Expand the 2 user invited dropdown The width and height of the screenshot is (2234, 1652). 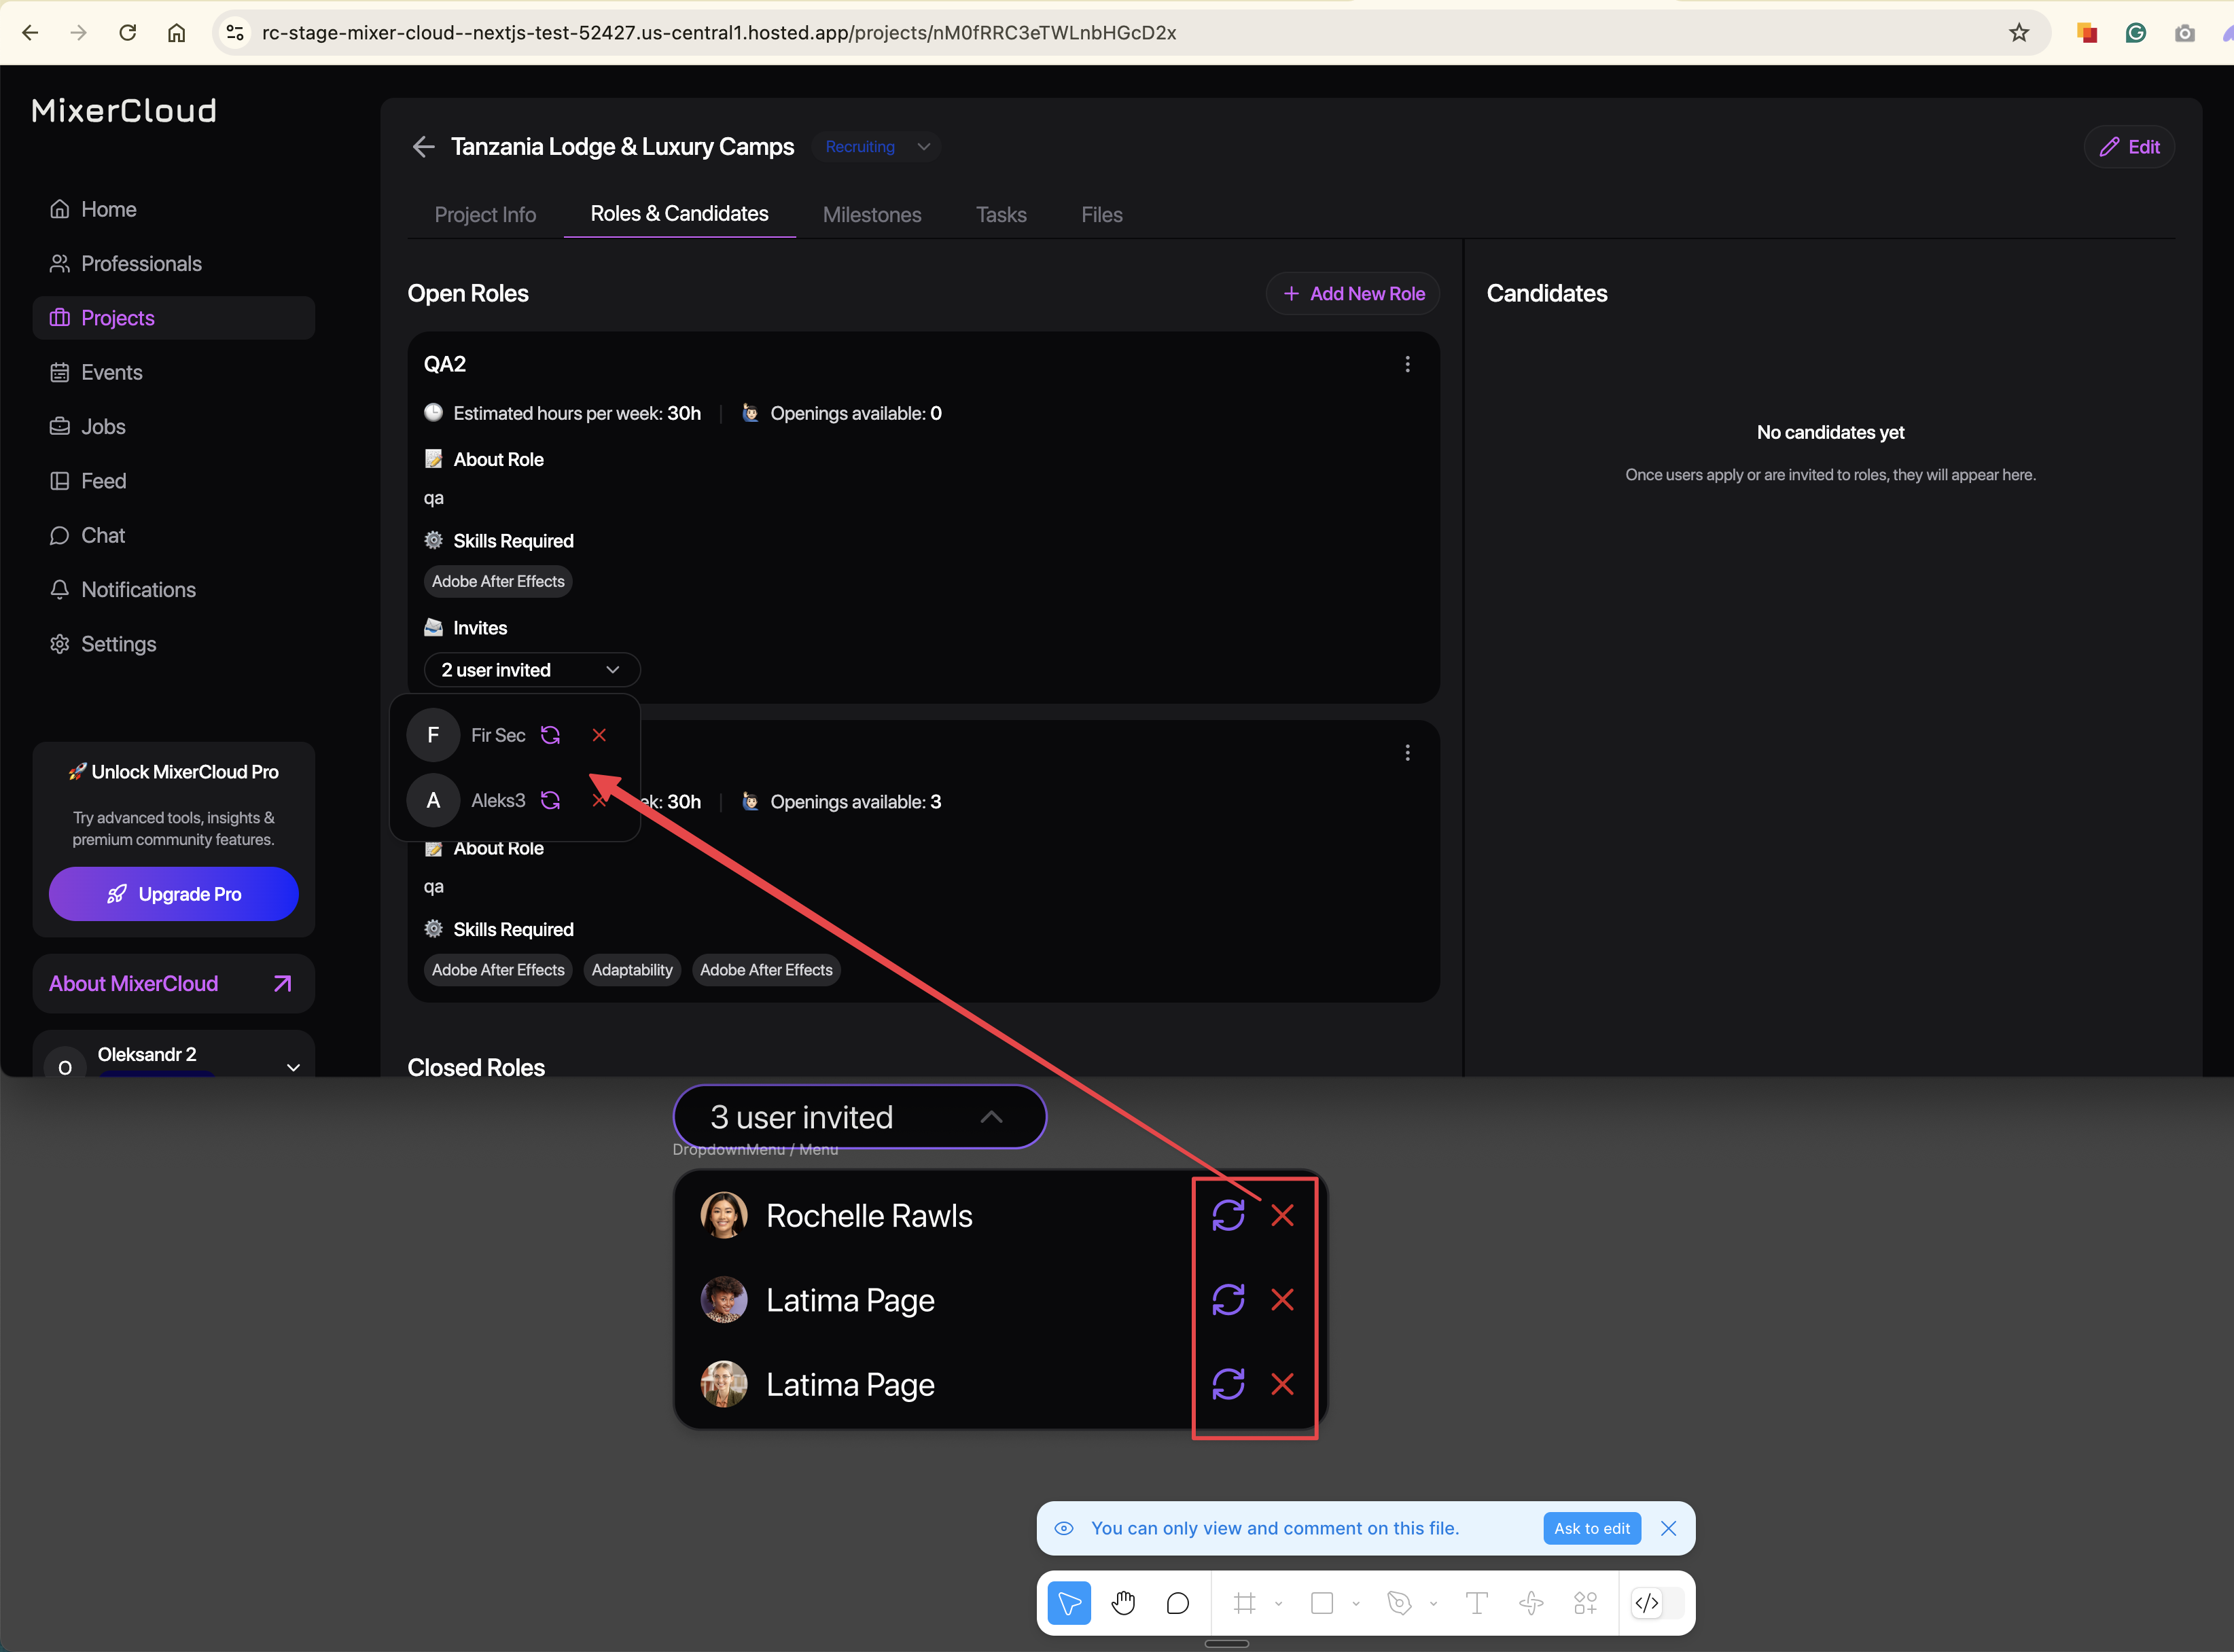pos(531,670)
